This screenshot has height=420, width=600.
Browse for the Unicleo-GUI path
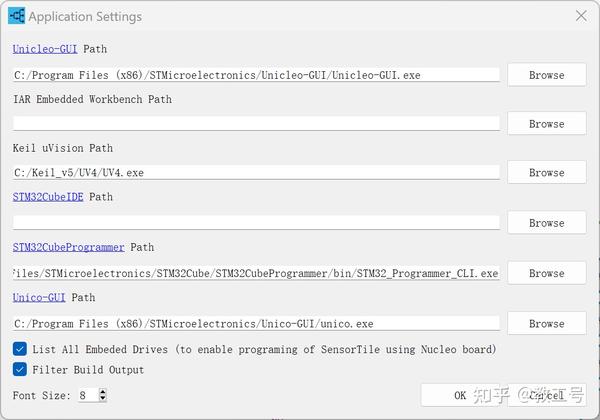[546, 75]
